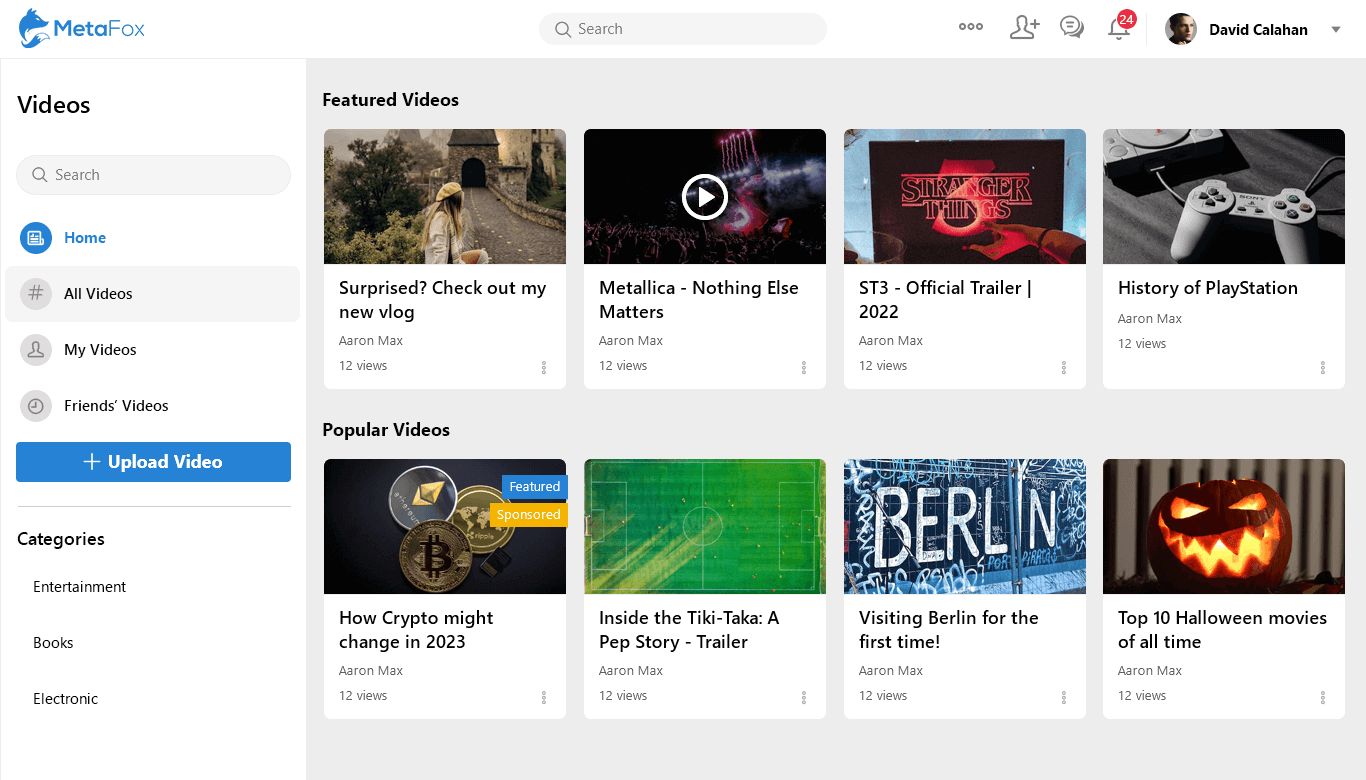This screenshot has height=780, width=1366.
Task: Open the chat messages icon
Action: point(1071,28)
